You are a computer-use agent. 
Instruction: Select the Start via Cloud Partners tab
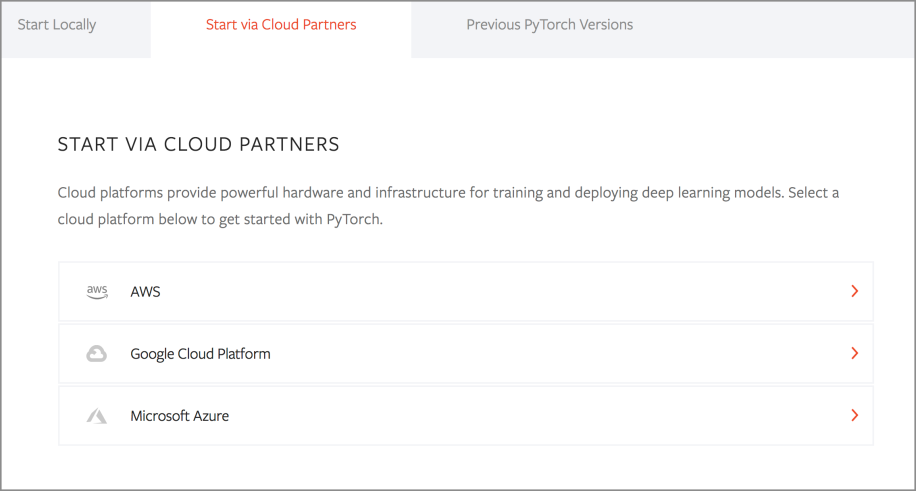(281, 25)
